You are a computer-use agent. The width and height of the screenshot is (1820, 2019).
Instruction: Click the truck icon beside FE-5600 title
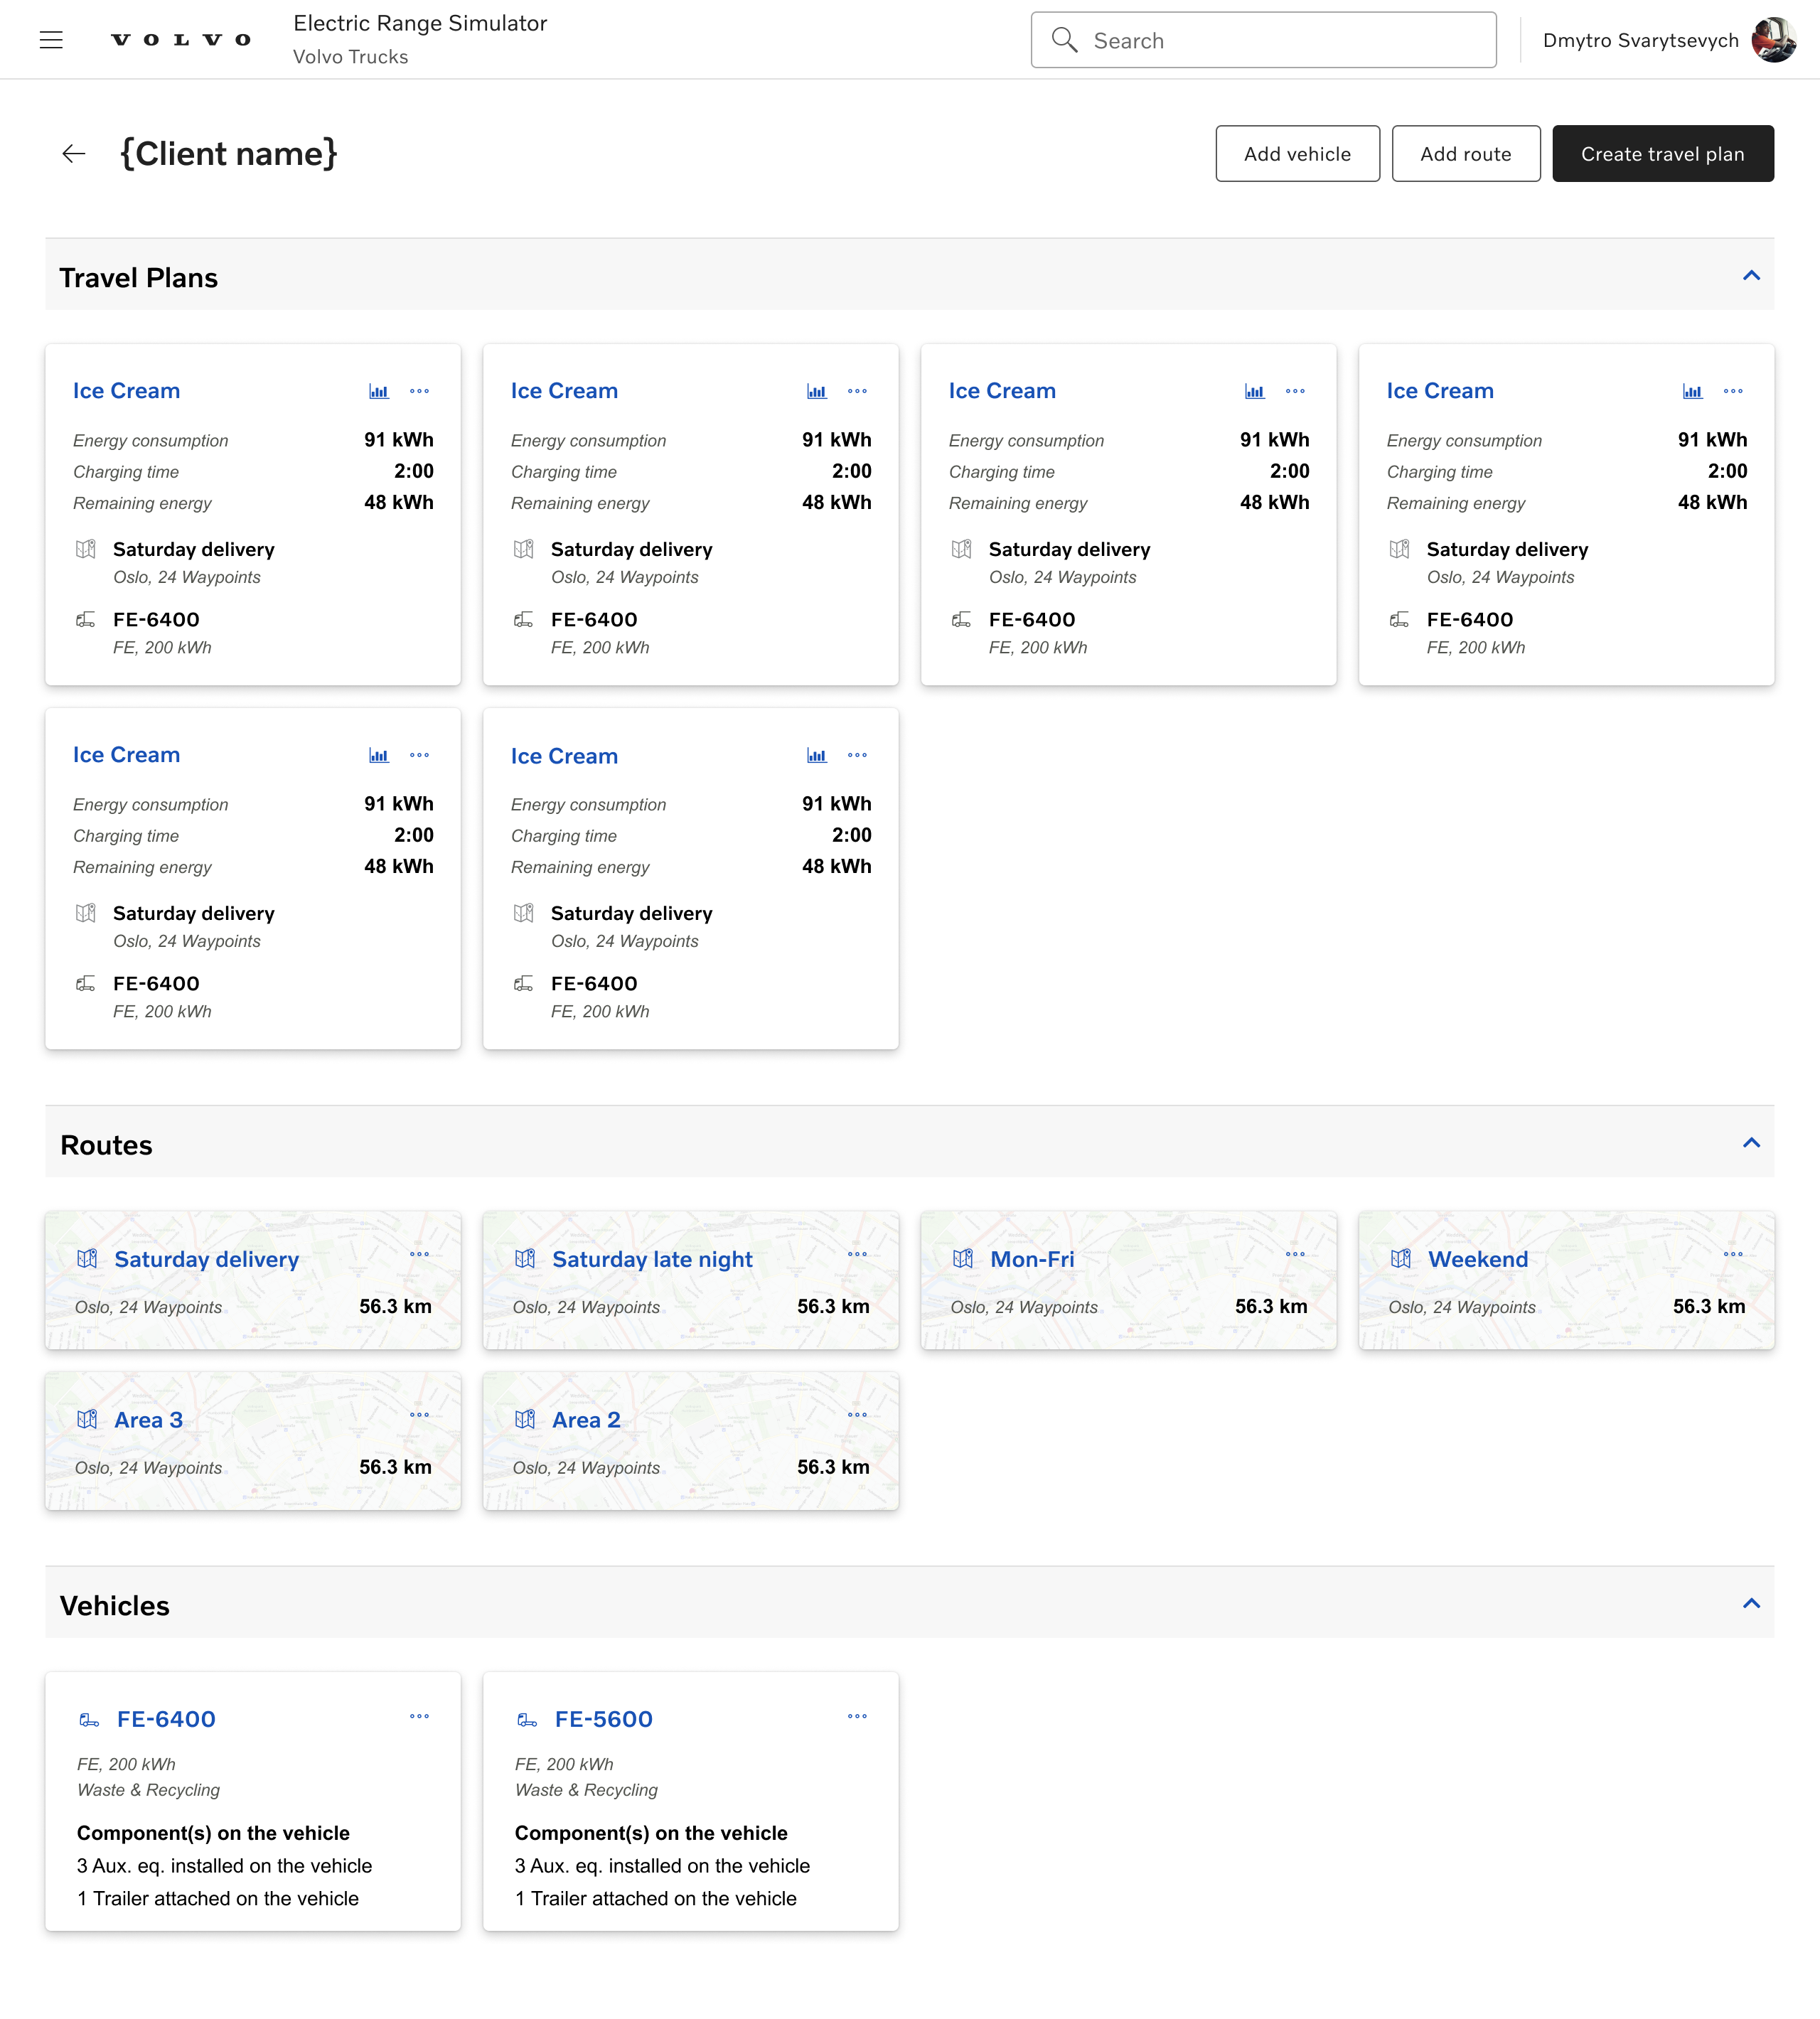527,1720
